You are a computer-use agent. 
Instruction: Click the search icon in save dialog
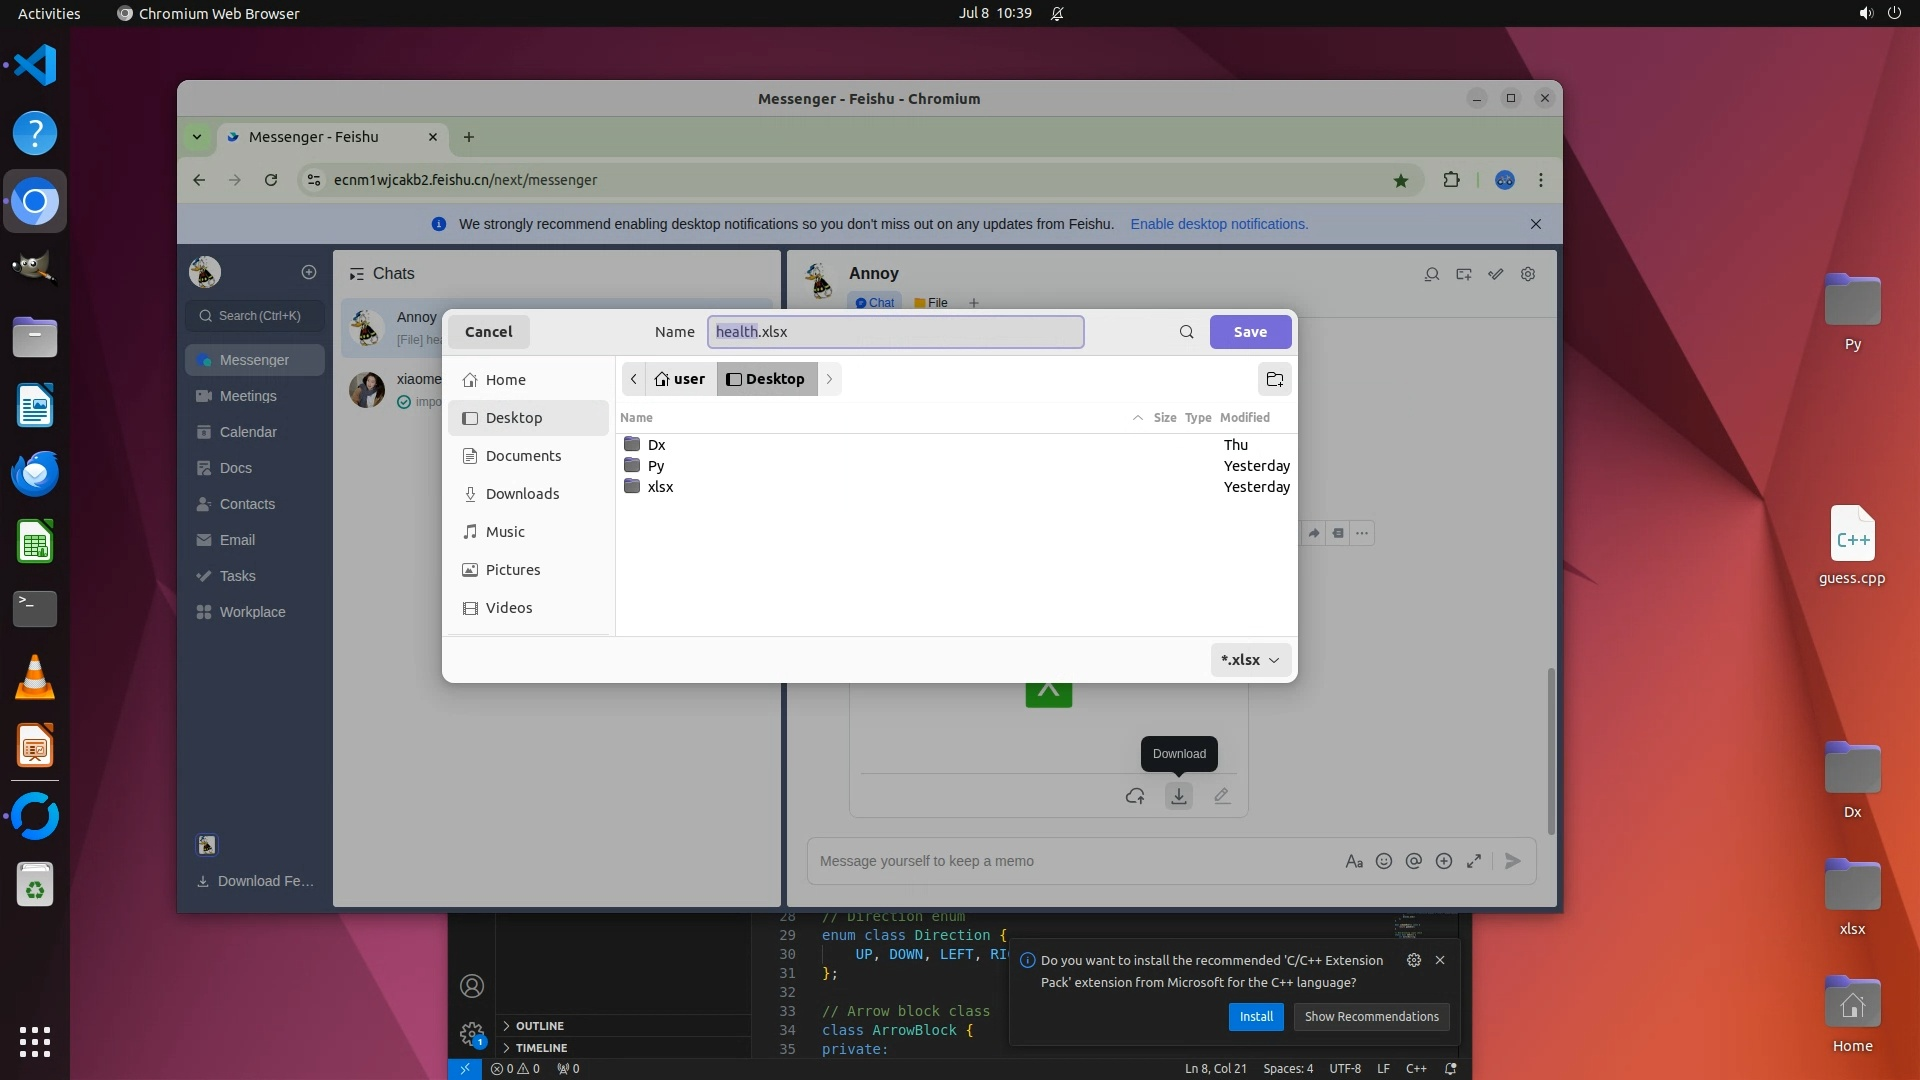pos(1186,332)
